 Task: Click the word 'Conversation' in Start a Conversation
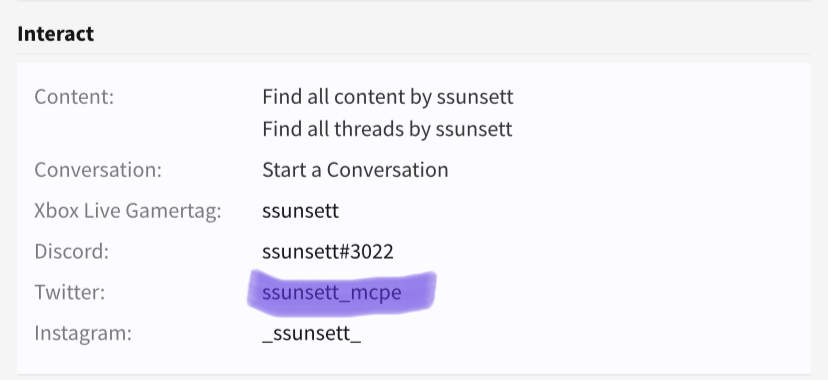387,170
